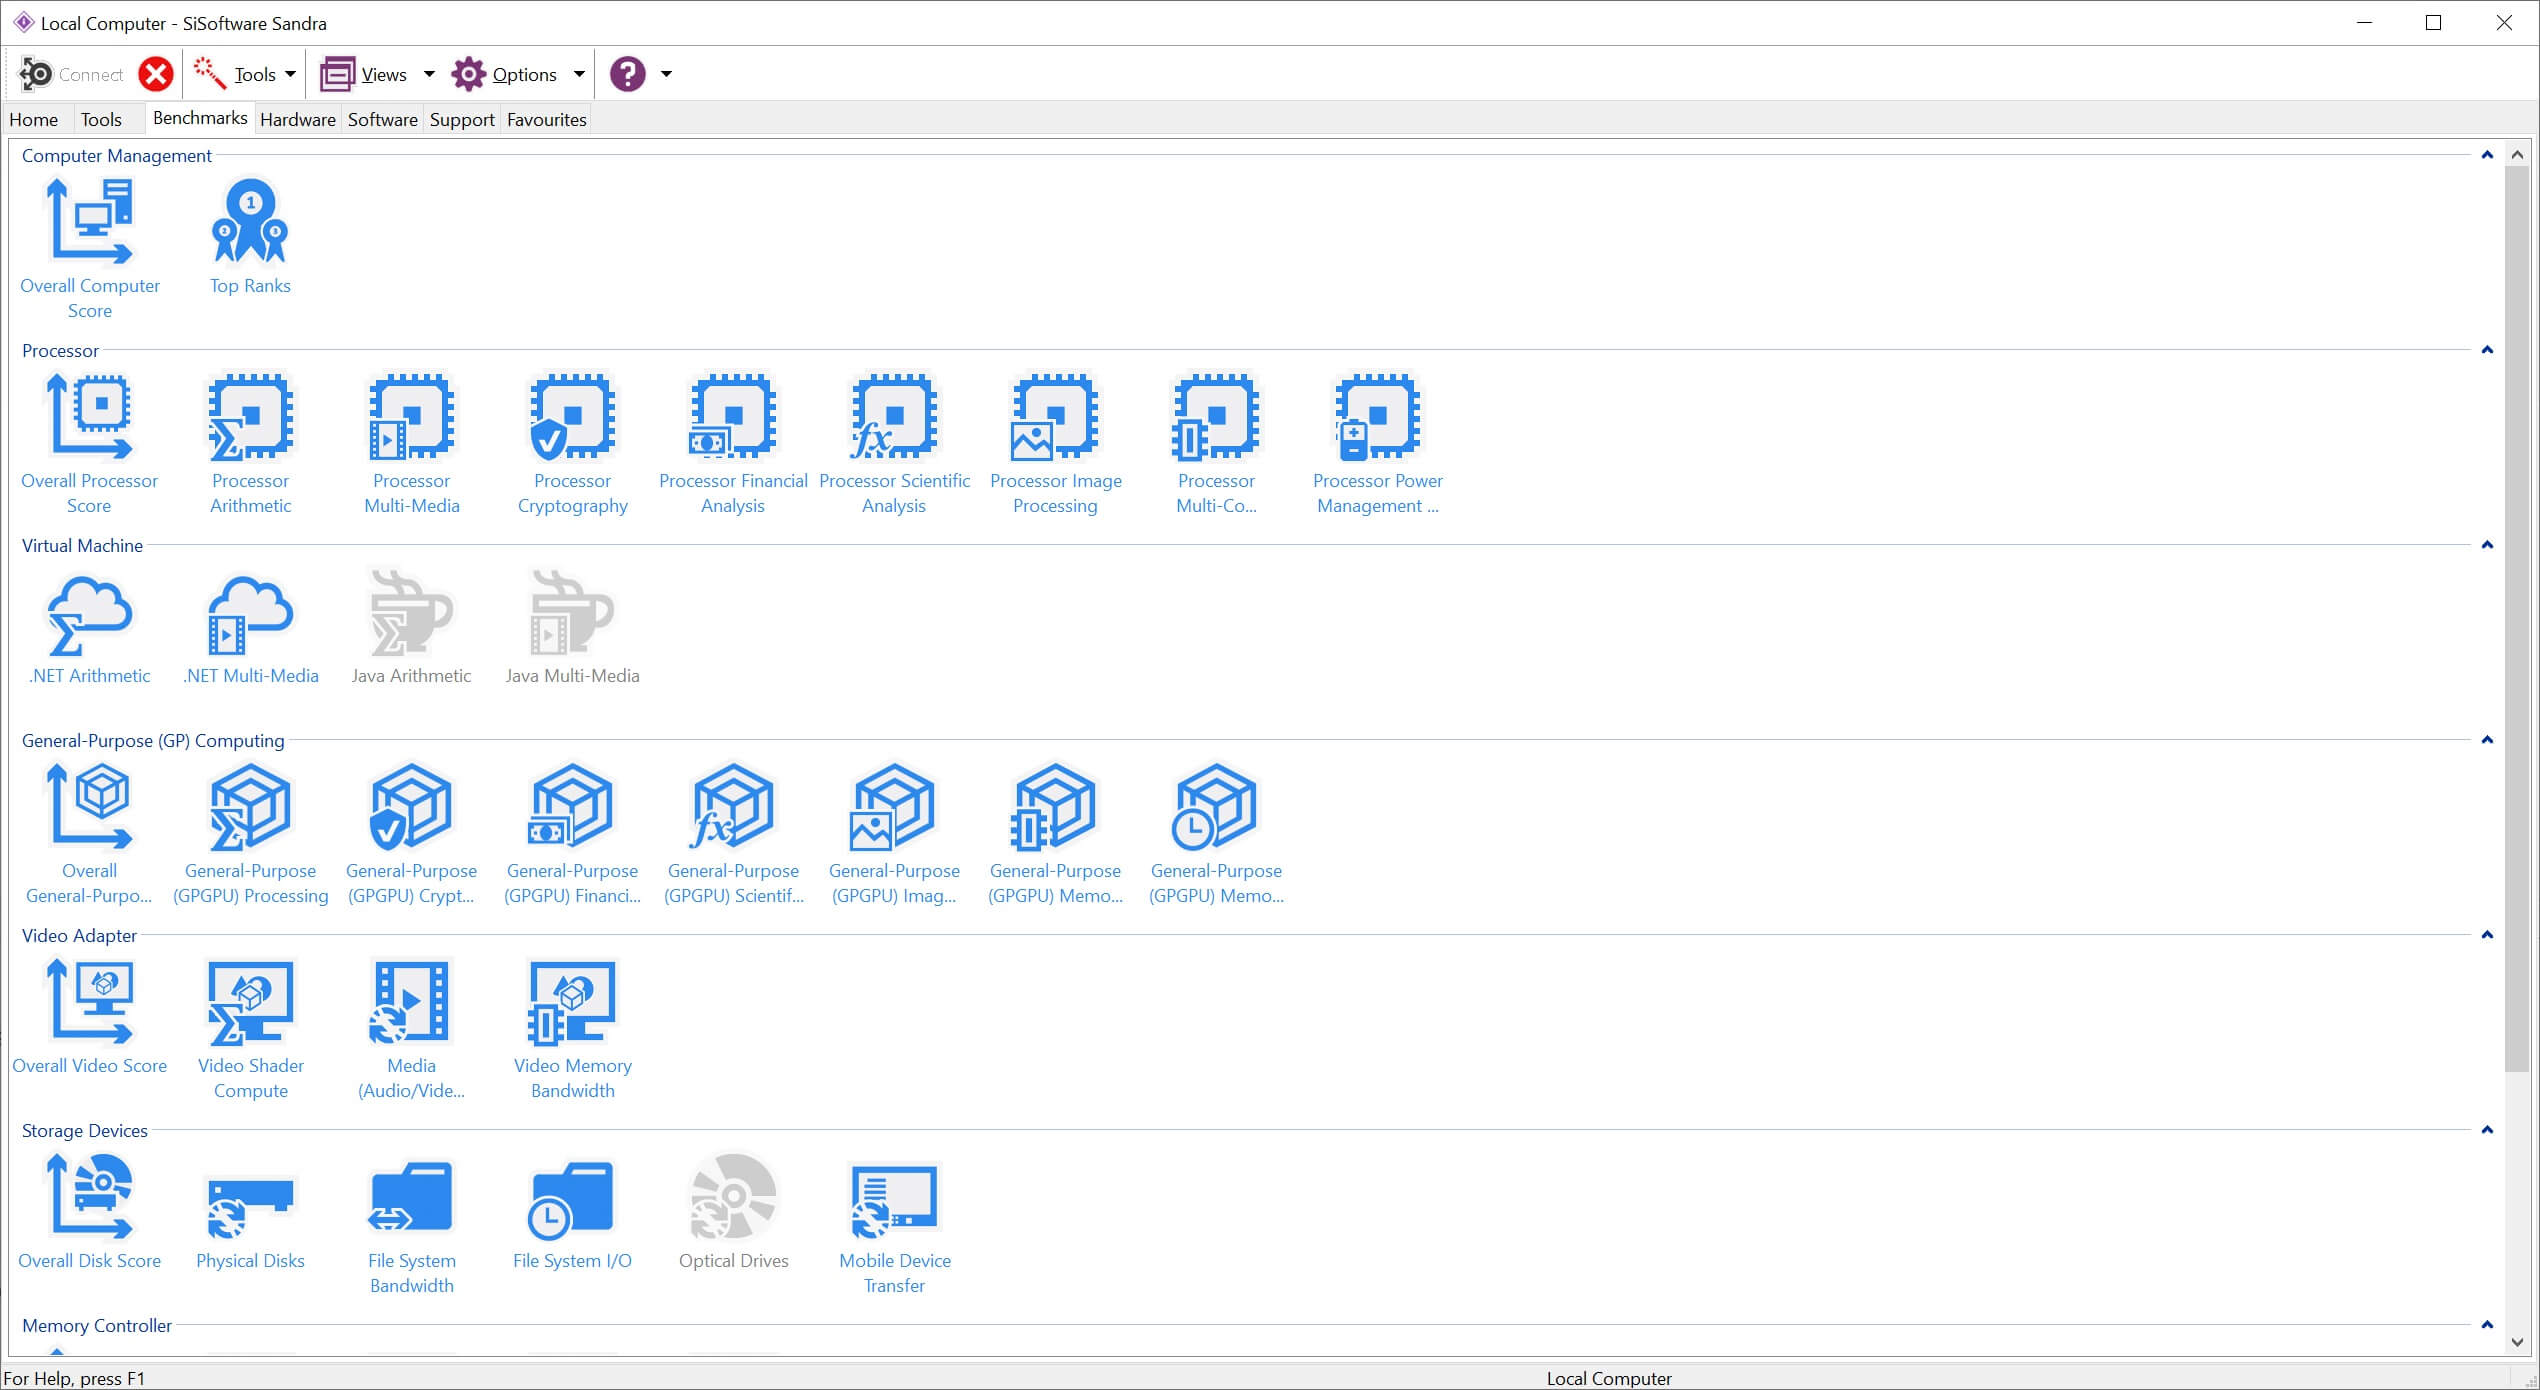Open the File System I/O benchmark
The image size is (2540, 1390).
click(x=572, y=1198)
